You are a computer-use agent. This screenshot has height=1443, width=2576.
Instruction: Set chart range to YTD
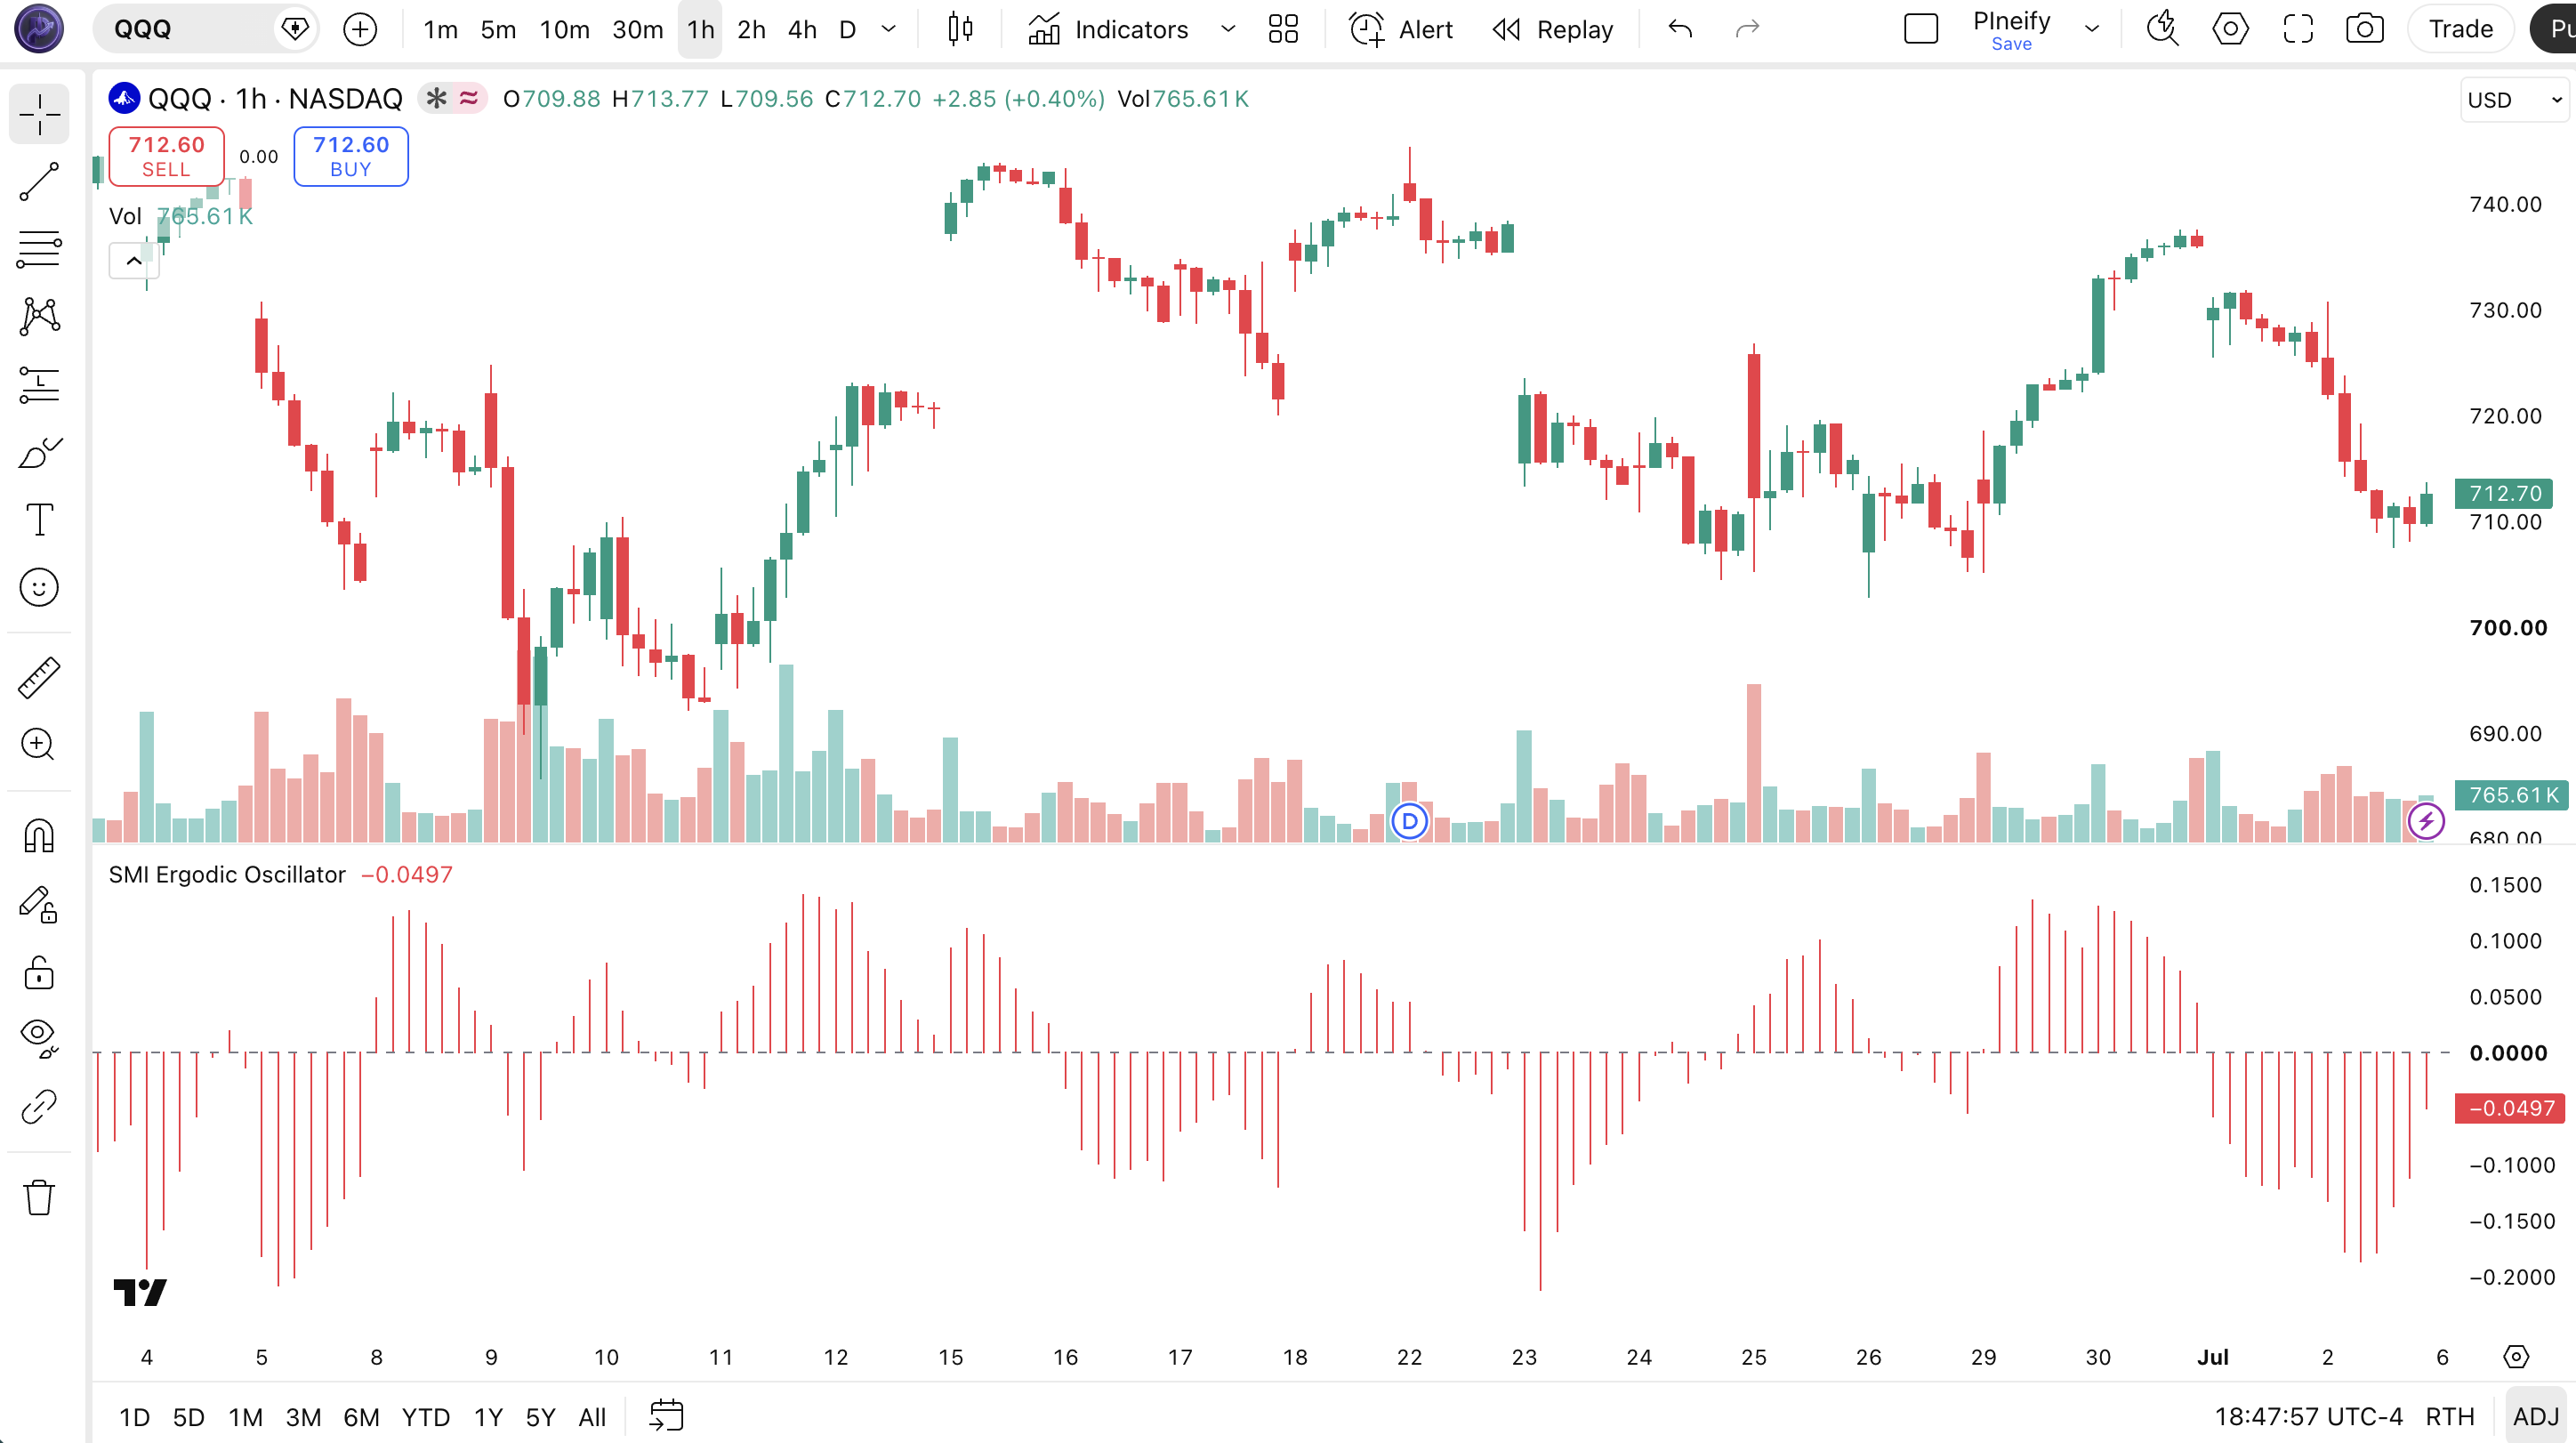(x=426, y=1417)
